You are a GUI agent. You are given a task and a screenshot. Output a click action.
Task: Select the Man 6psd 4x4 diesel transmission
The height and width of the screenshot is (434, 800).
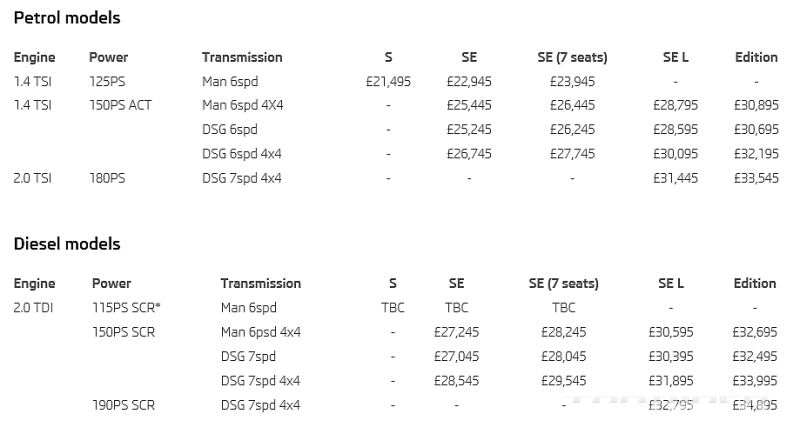tap(261, 332)
